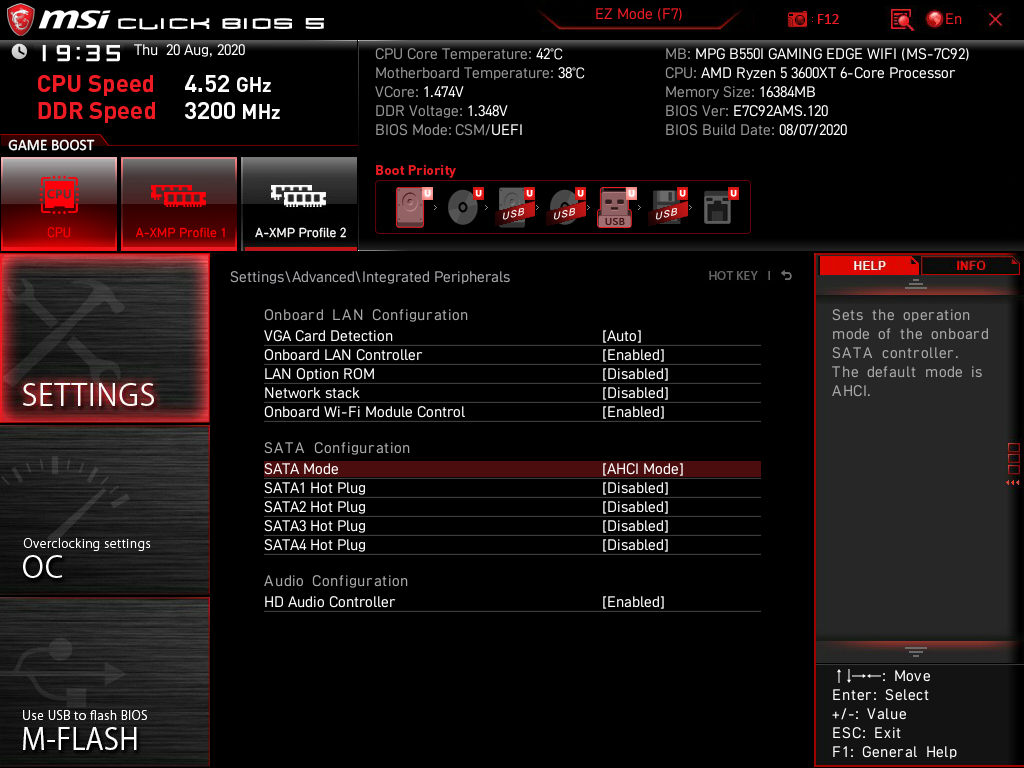Select the Network stack row label
The width and height of the screenshot is (1024, 768).
pyautogui.click(x=312, y=392)
